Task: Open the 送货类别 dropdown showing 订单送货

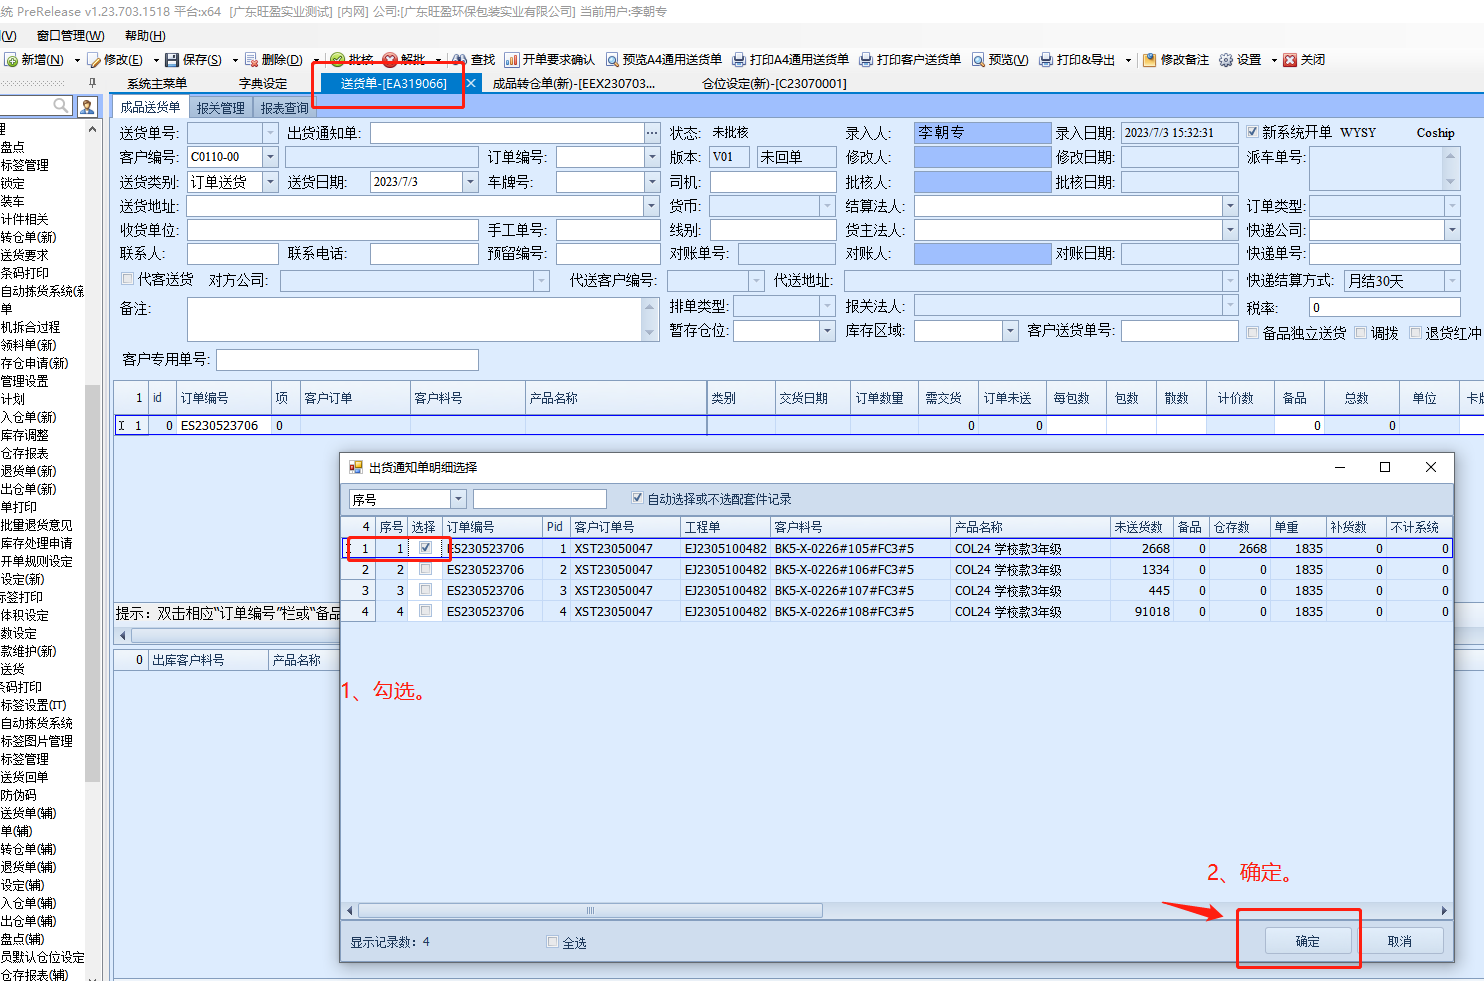Action: [x=270, y=182]
